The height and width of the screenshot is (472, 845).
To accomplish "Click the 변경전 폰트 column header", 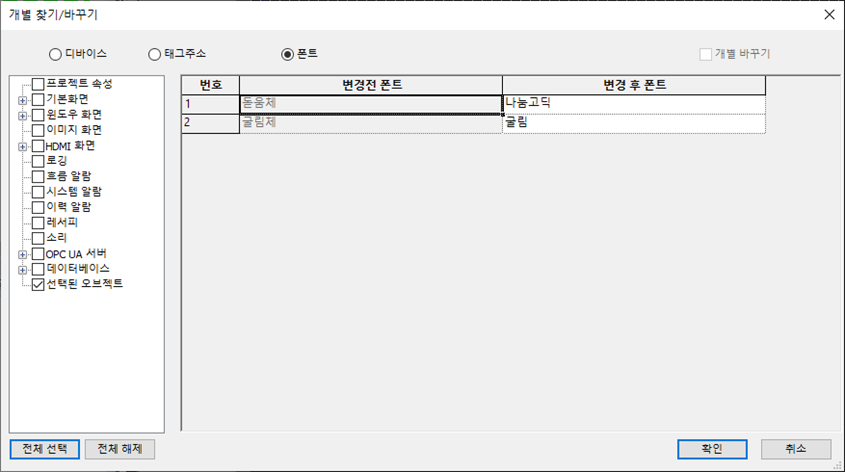I will click(x=371, y=85).
